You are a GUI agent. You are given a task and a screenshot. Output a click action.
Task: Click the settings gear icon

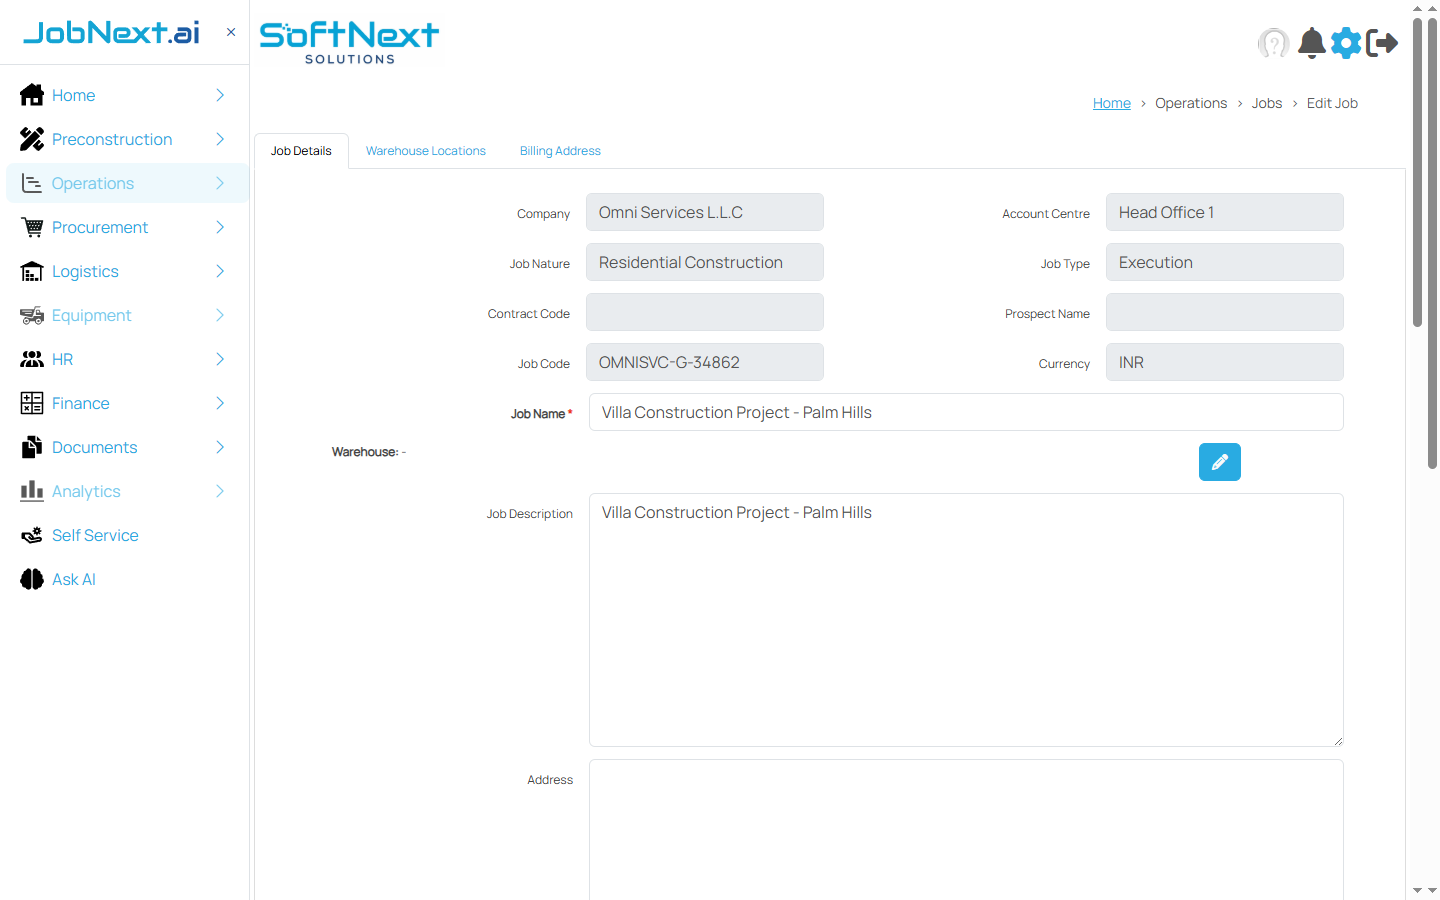pyautogui.click(x=1346, y=43)
